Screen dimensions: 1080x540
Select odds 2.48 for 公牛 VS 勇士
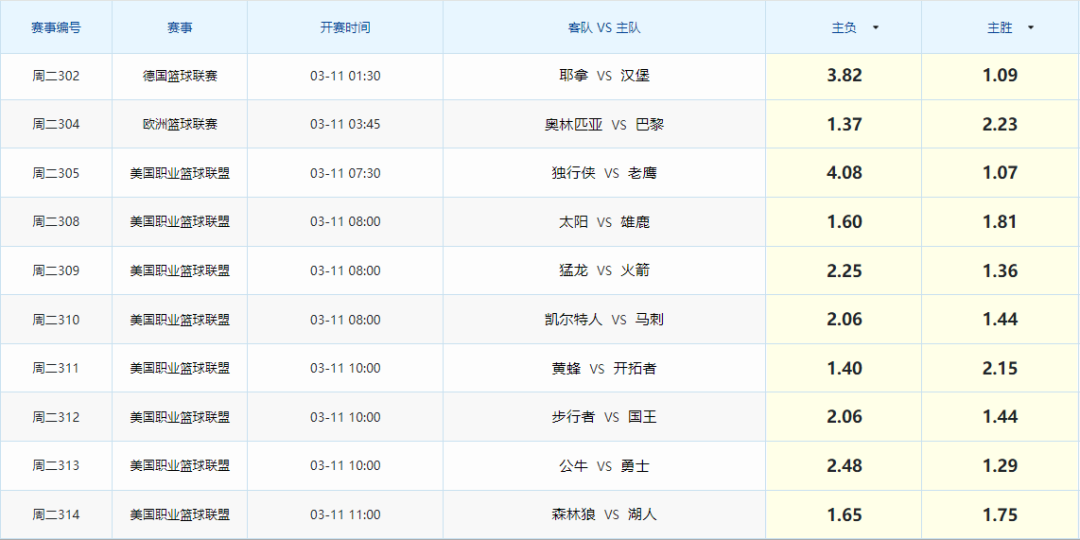coord(844,466)
